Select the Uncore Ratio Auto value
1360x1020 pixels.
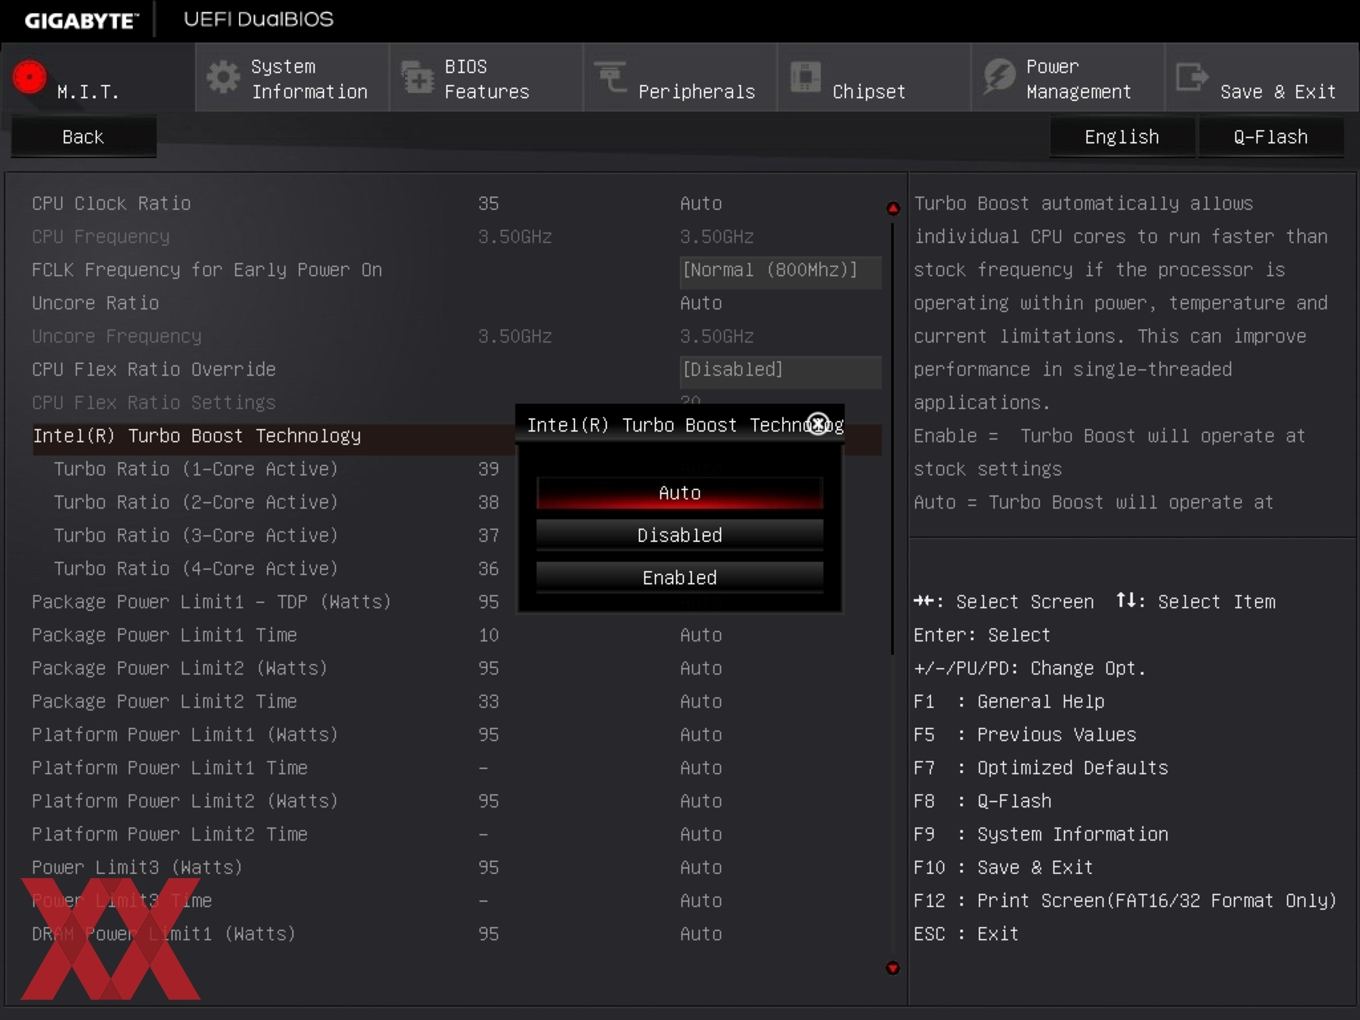pos(701,303)
